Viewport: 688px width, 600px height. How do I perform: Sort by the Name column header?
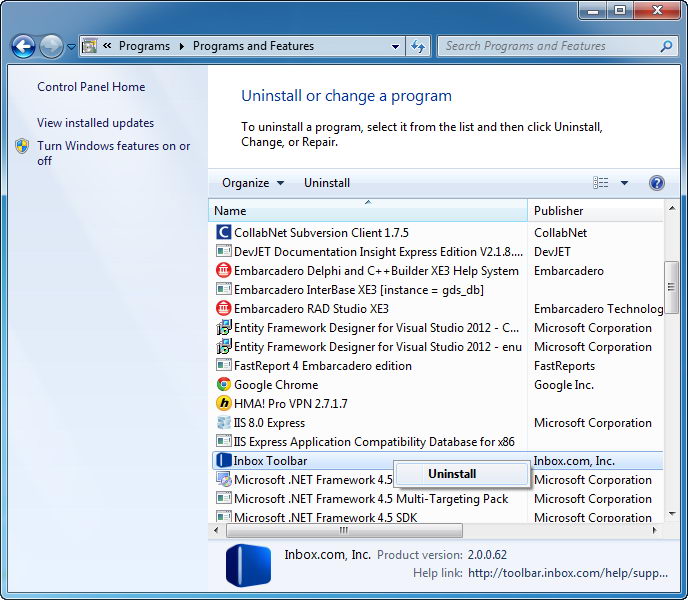point(368,211)
